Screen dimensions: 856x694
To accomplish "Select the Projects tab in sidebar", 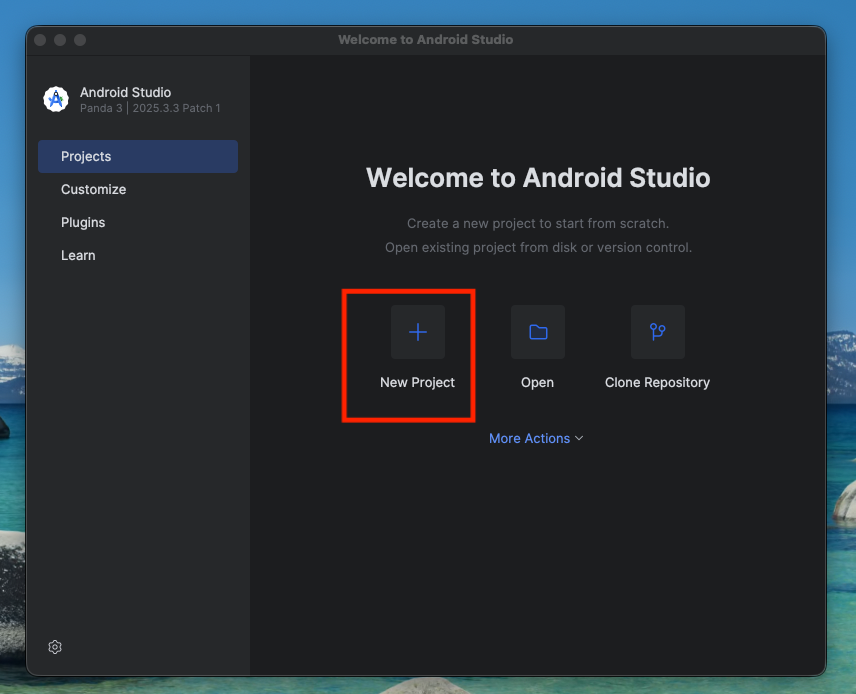I will point(138,156).
